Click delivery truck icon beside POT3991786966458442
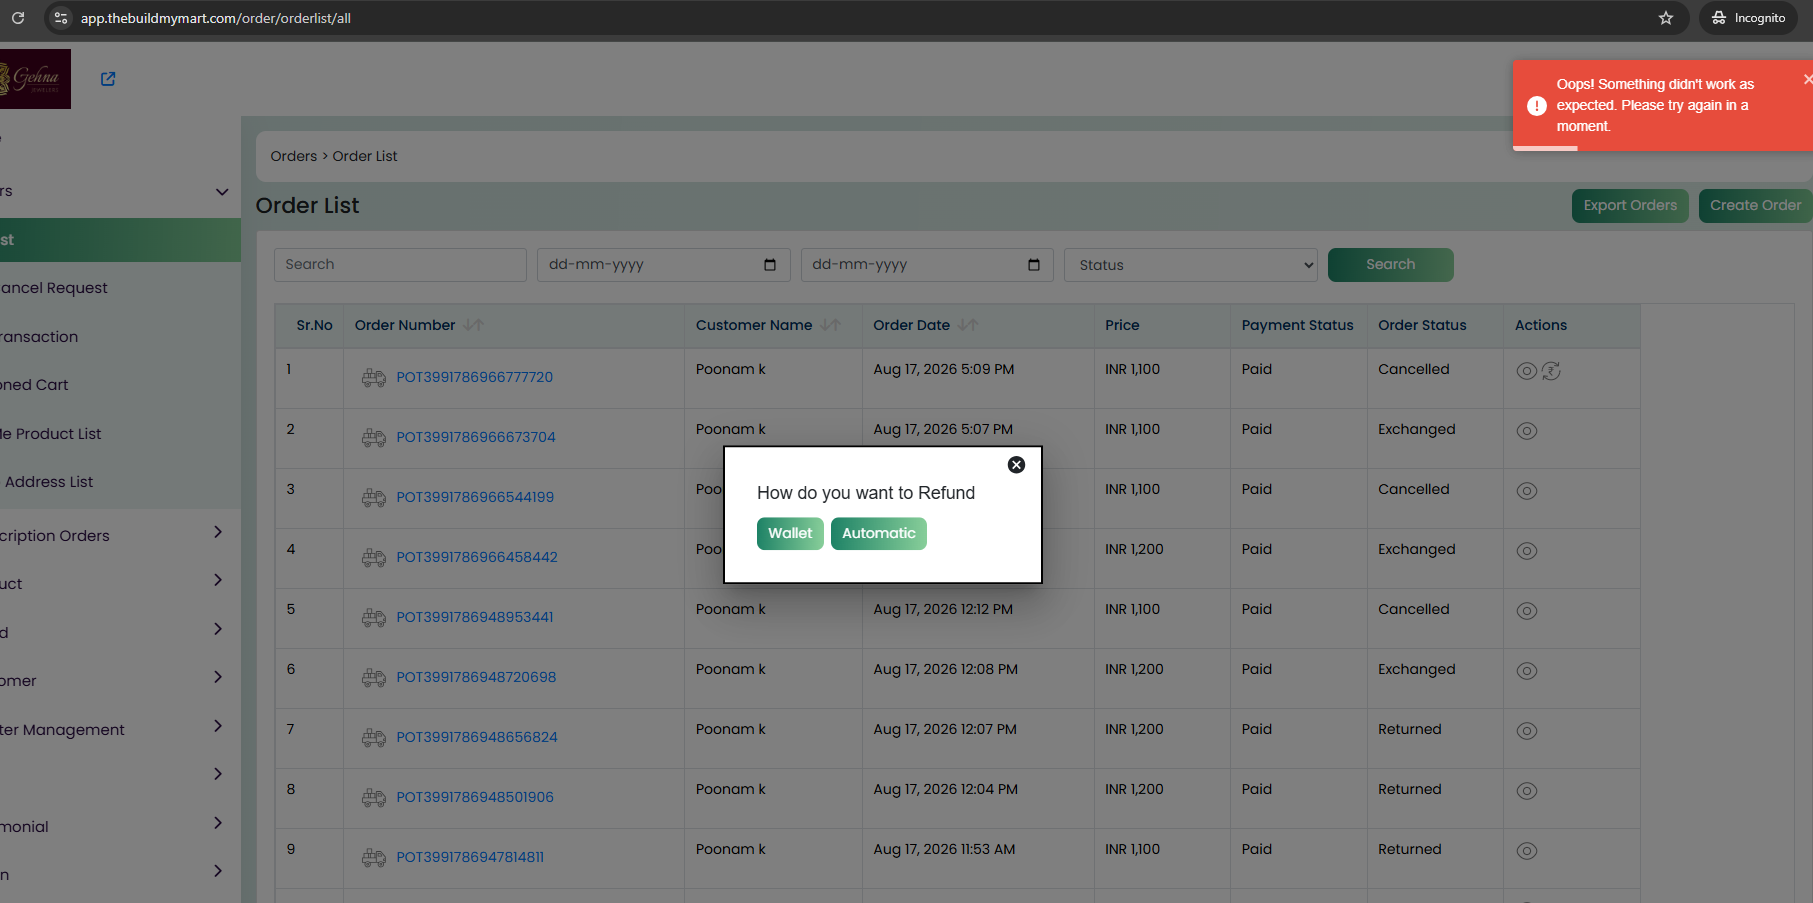The width and height of the screenshot is (1813, 903). pos(374,558)
